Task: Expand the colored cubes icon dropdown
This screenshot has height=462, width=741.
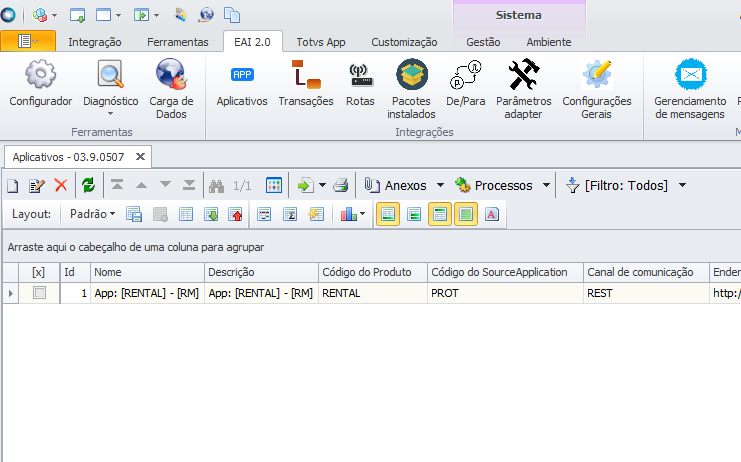Action: [x=54, y=16]
